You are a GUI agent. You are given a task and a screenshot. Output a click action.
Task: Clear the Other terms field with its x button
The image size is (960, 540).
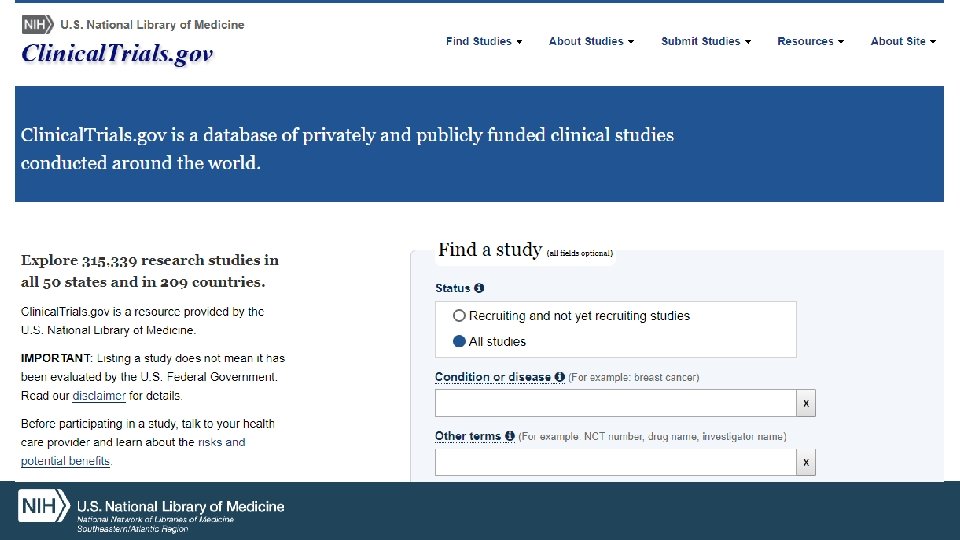pos(806,462)
